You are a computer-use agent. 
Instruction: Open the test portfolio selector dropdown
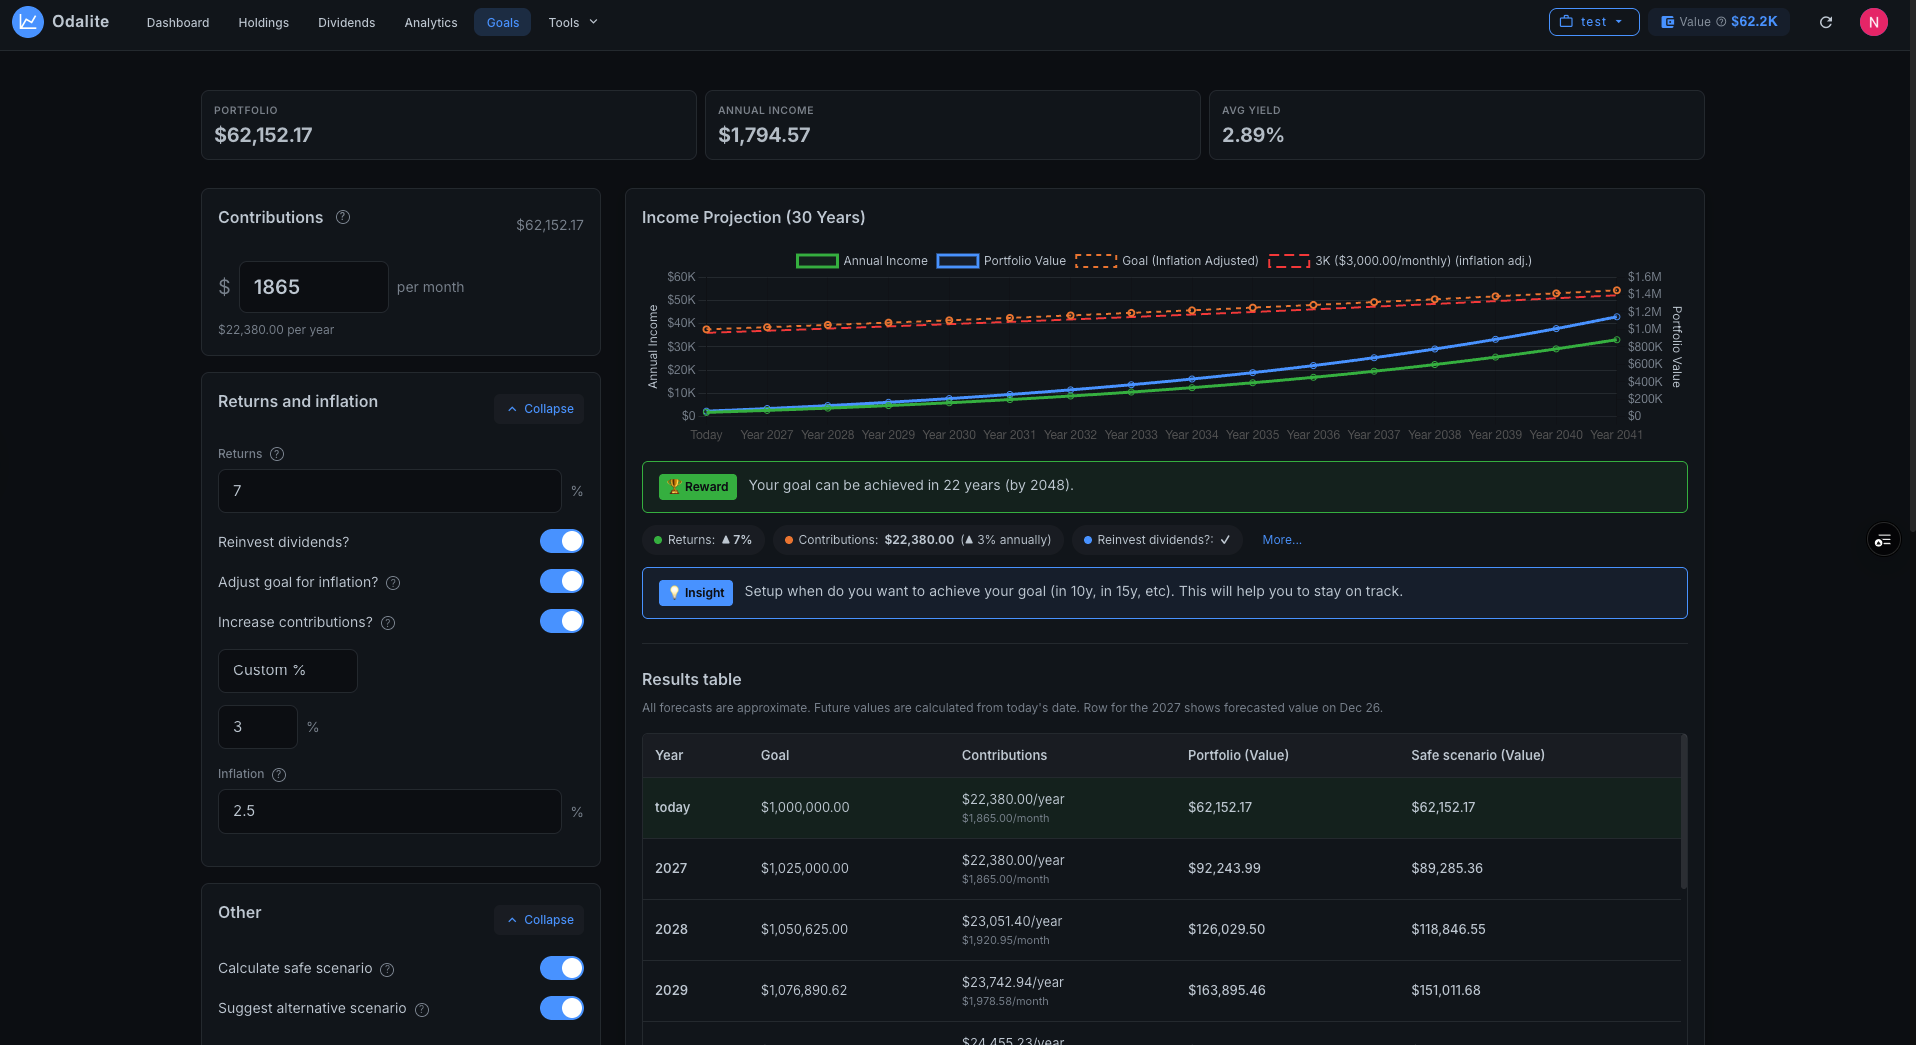click(x=1594, y=22)
